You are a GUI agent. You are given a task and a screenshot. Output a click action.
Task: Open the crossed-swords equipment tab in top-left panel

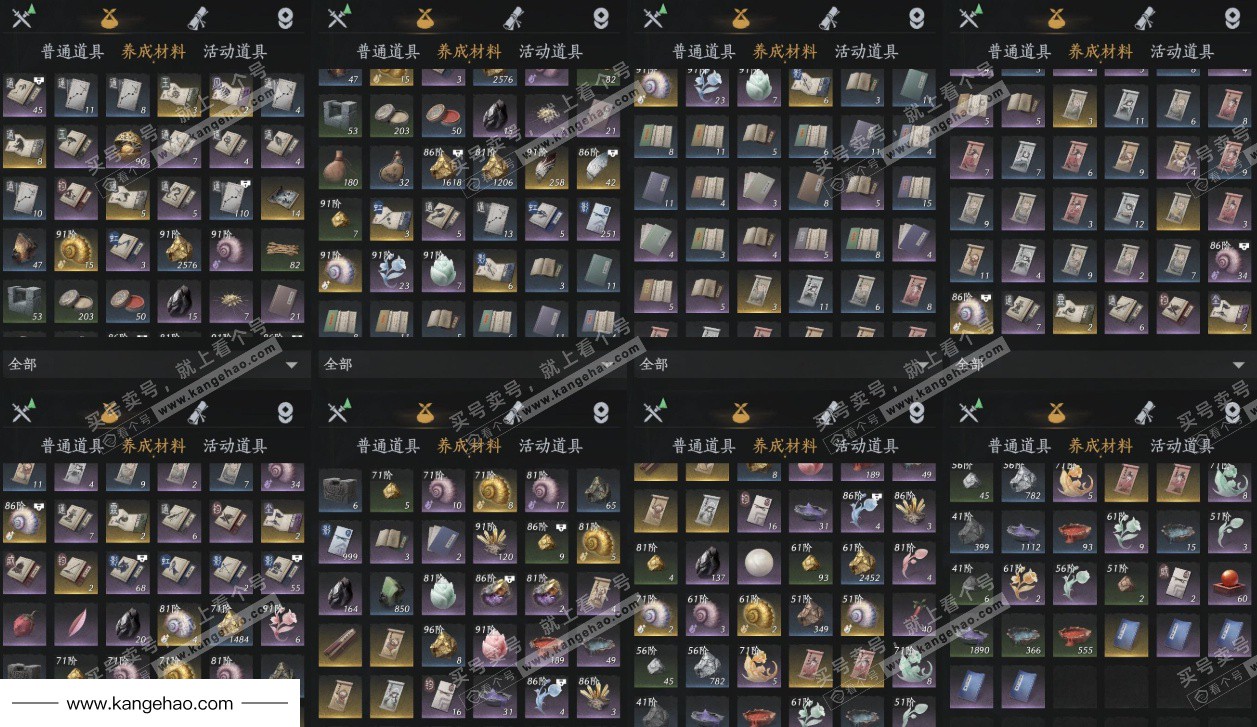22,17
